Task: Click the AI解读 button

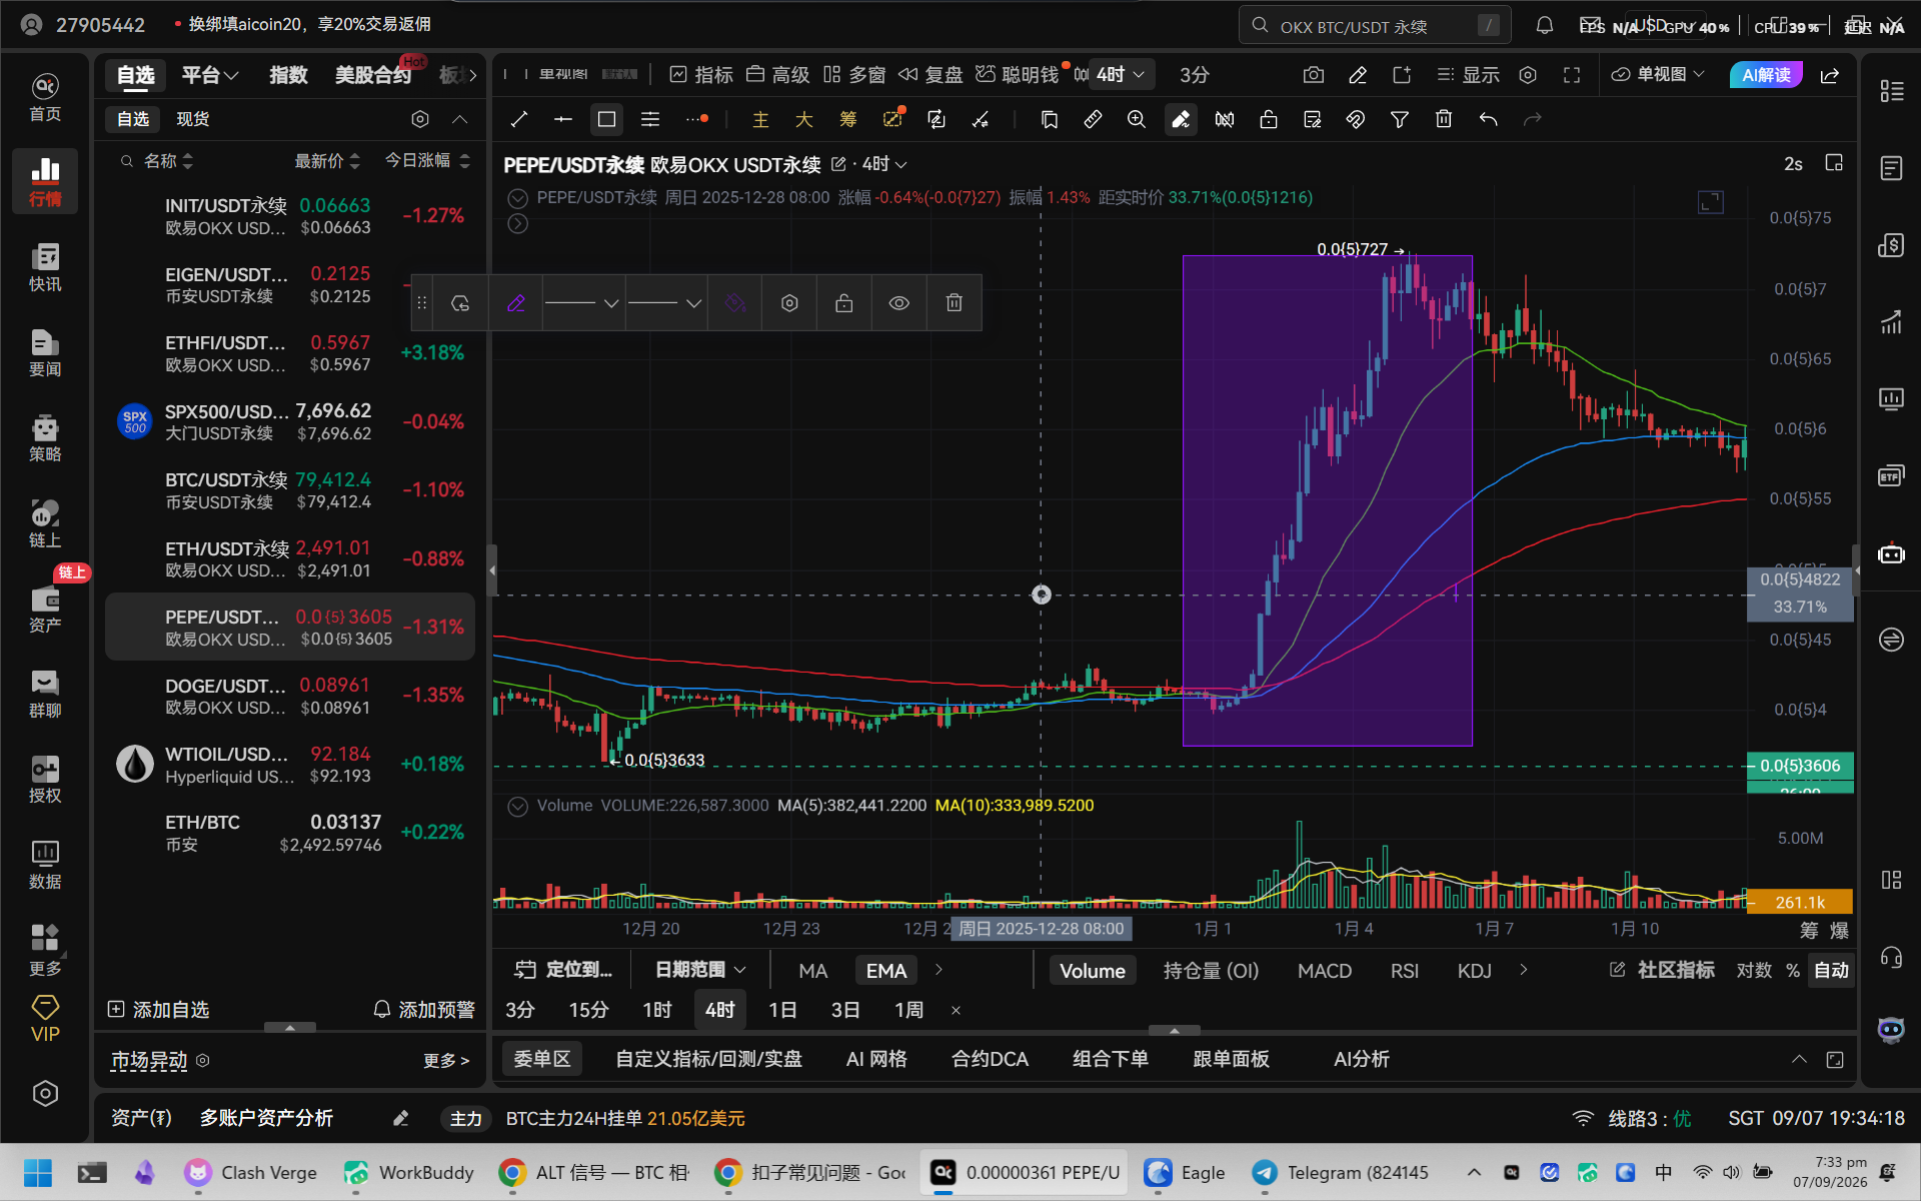Action: coord(1766,75)
